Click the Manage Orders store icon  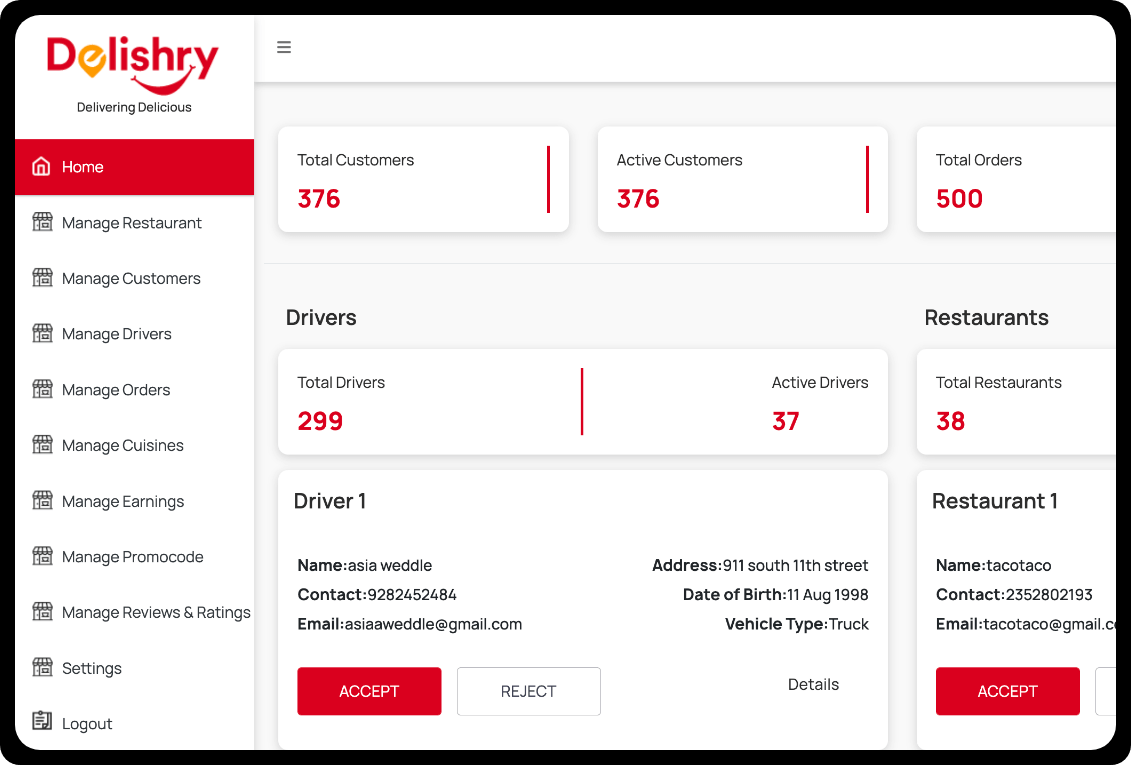pyautogui.click(x=42, y=389)
